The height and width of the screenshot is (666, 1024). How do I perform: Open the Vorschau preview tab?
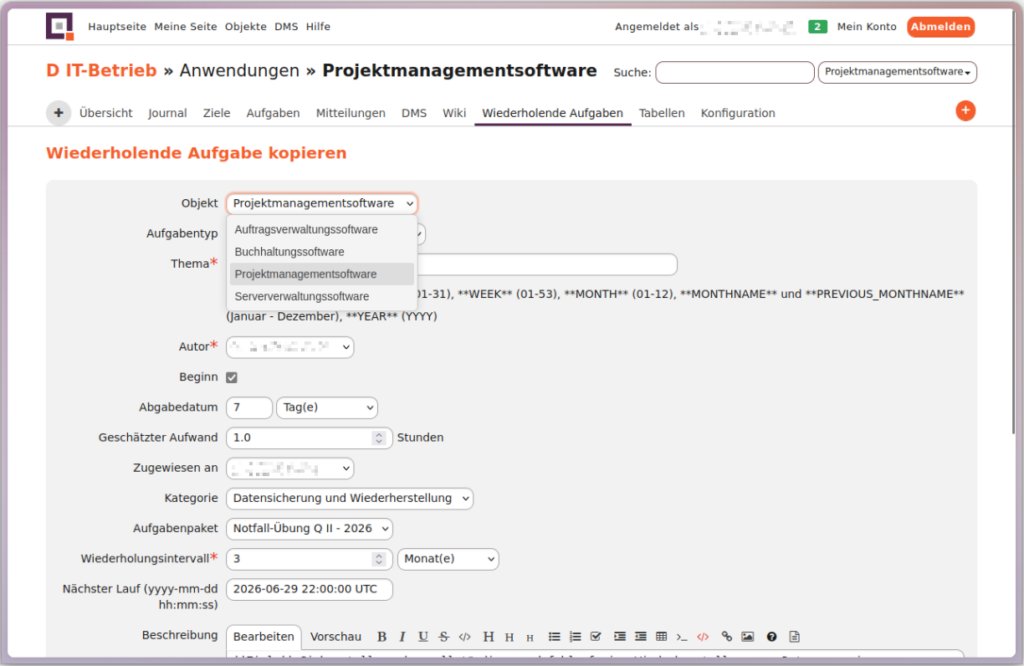click(x=335, y=637)
